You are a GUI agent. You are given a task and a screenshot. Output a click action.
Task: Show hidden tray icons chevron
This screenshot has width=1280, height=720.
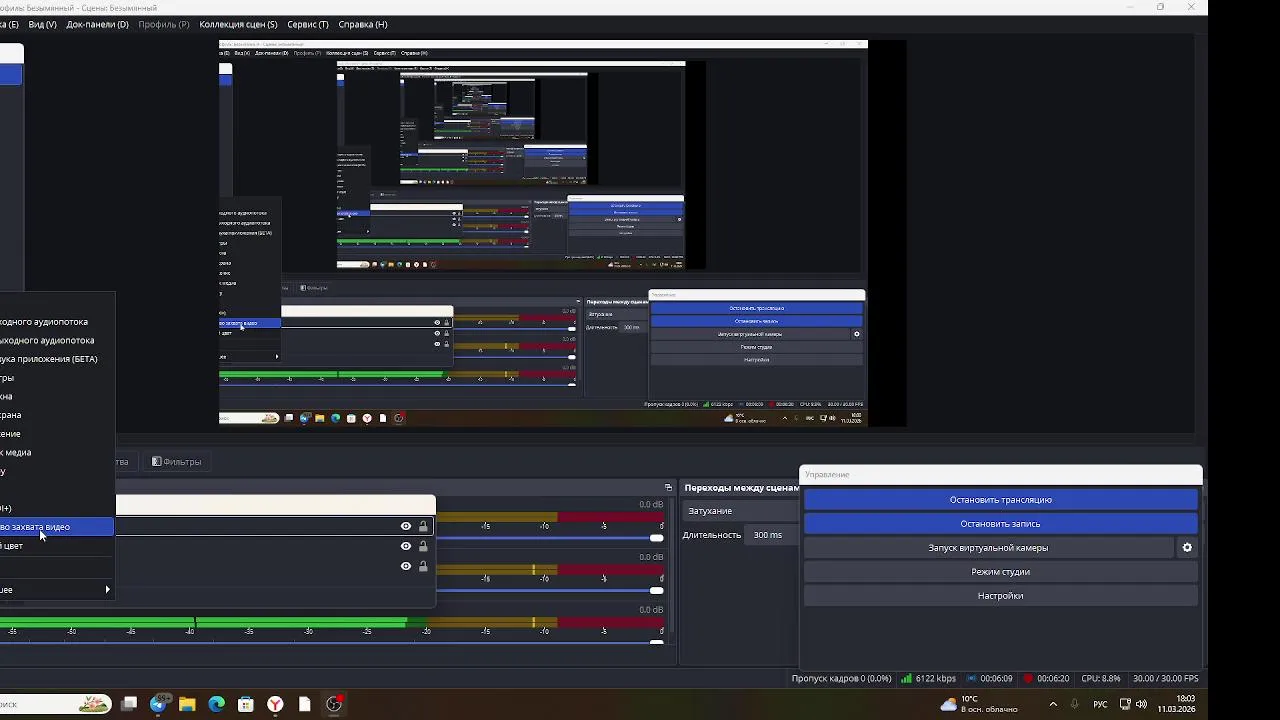(1053, 704)
